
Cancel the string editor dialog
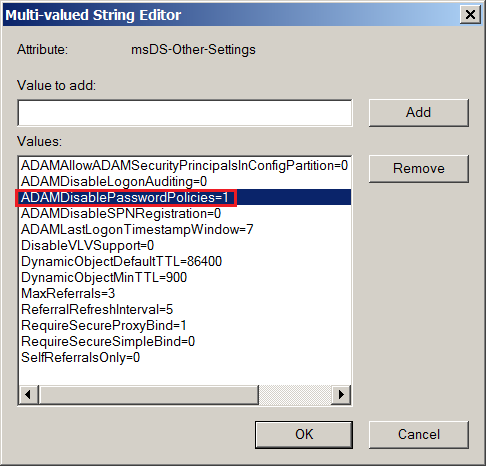(419, 435)
